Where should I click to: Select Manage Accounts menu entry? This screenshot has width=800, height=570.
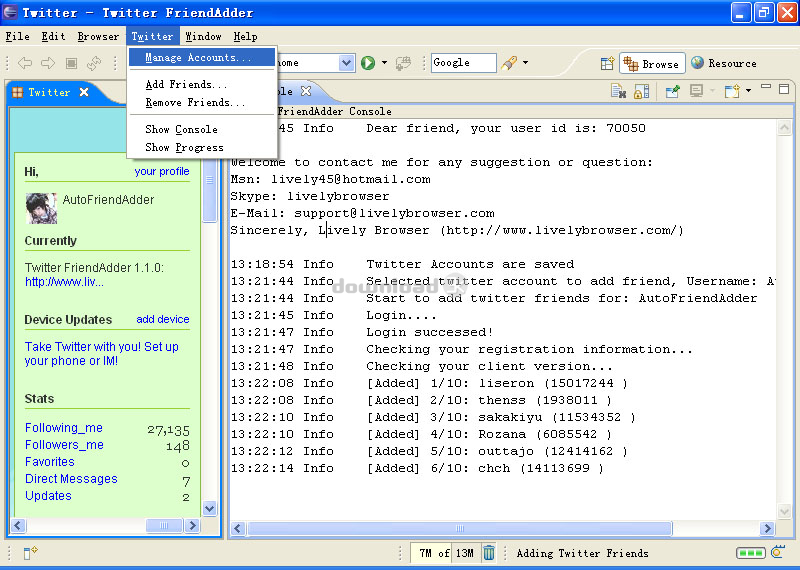pyautogui.click(x=198, y=58)
